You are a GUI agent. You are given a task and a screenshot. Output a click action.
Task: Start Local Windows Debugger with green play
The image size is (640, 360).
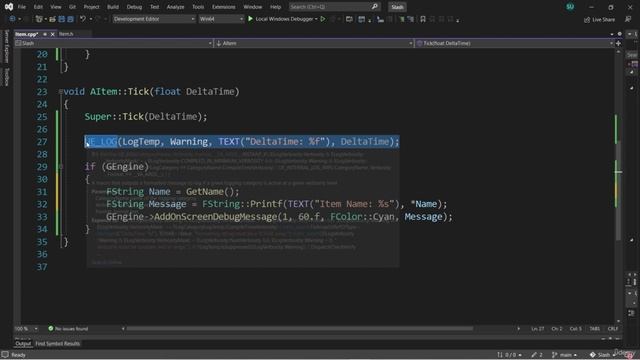coord(250,19)
